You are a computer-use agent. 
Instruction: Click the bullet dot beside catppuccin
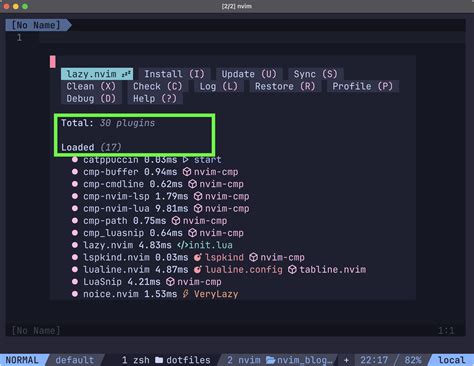tap(75, 160)
